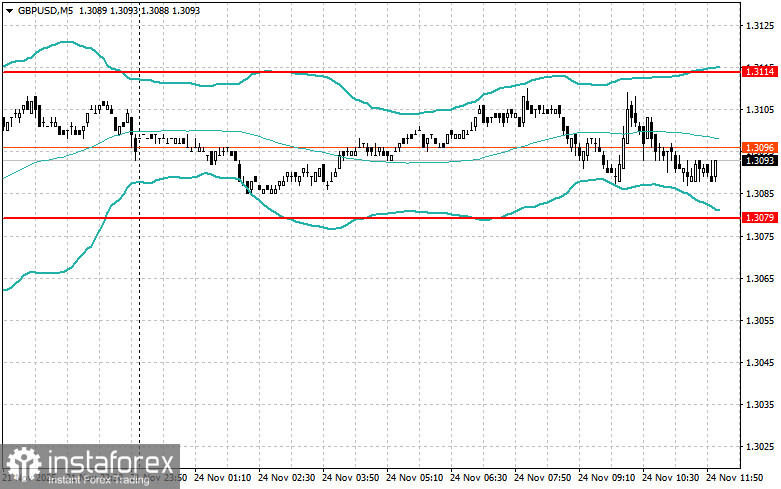Select the red 1.3079 price level label
The height and width of the screenshot is (489, 781).
click(760, 218)
